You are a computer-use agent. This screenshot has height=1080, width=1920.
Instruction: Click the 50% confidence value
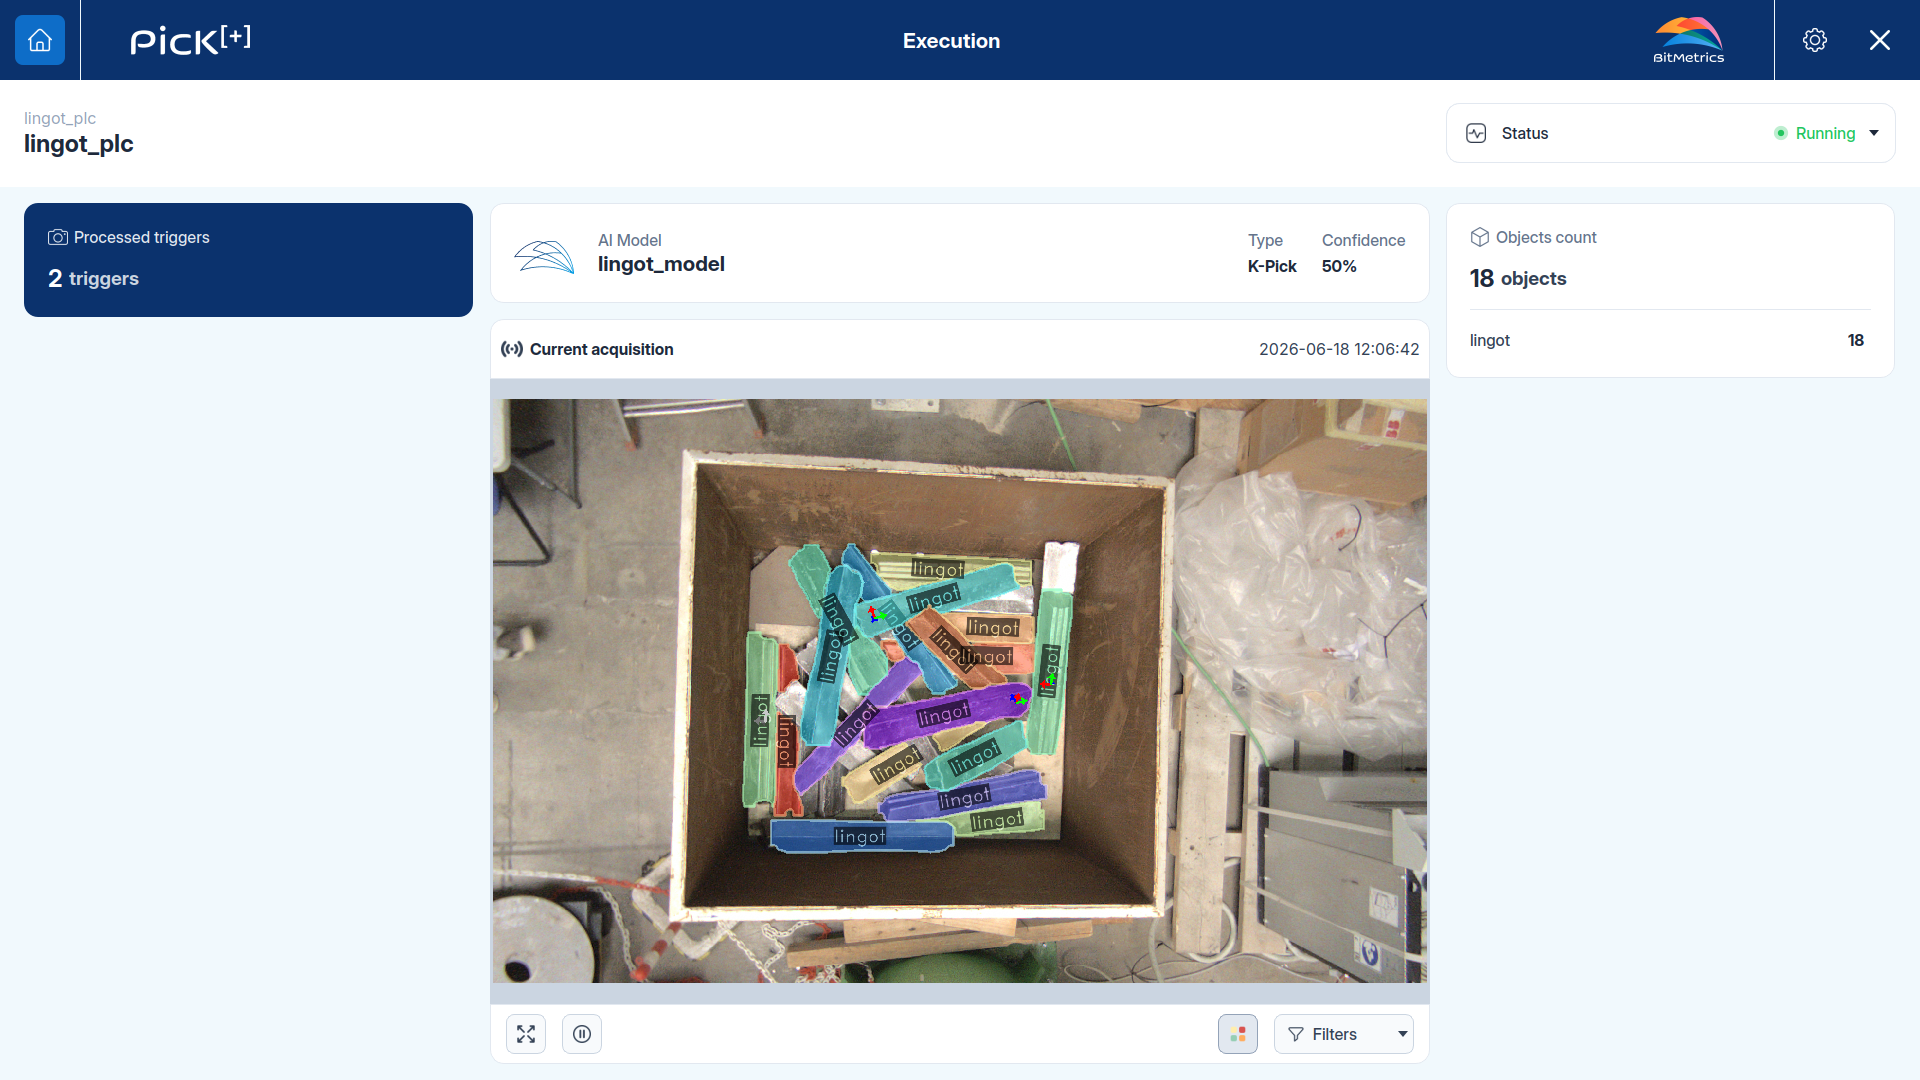click(x=1339, y=266)
